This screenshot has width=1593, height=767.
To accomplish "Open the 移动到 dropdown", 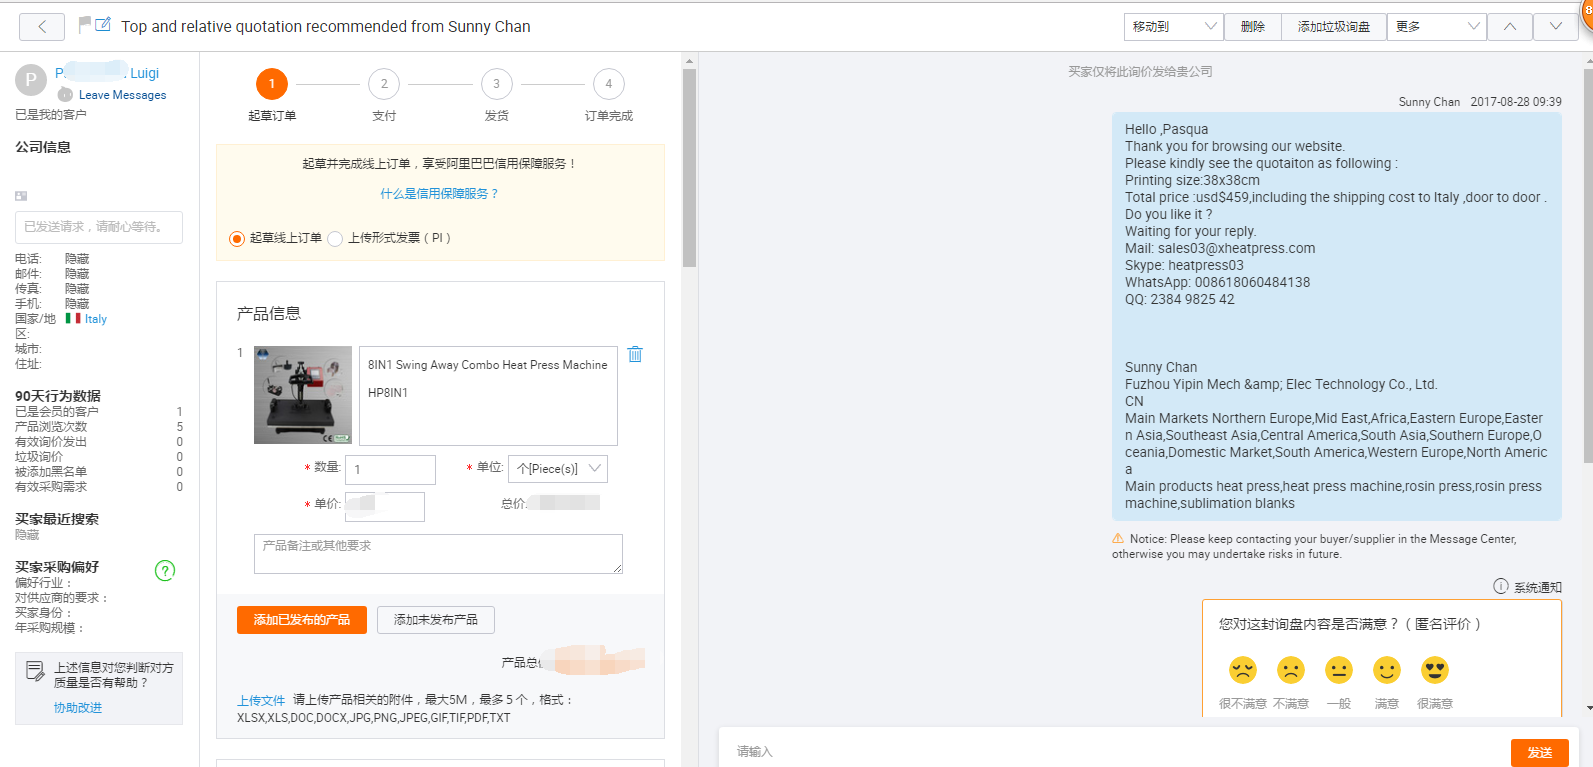I will click(x=1174, y=27).
